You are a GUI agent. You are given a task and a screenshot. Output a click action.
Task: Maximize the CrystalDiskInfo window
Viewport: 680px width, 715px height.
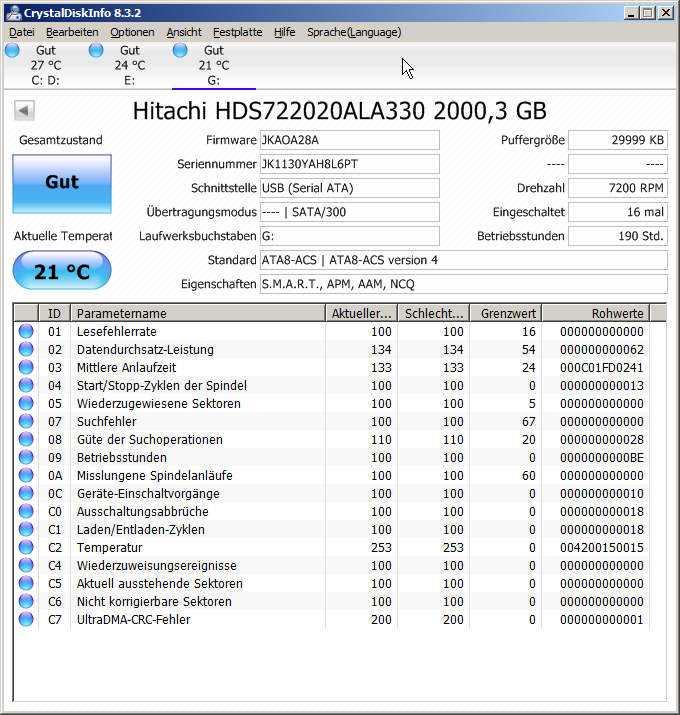coord(648,13)
